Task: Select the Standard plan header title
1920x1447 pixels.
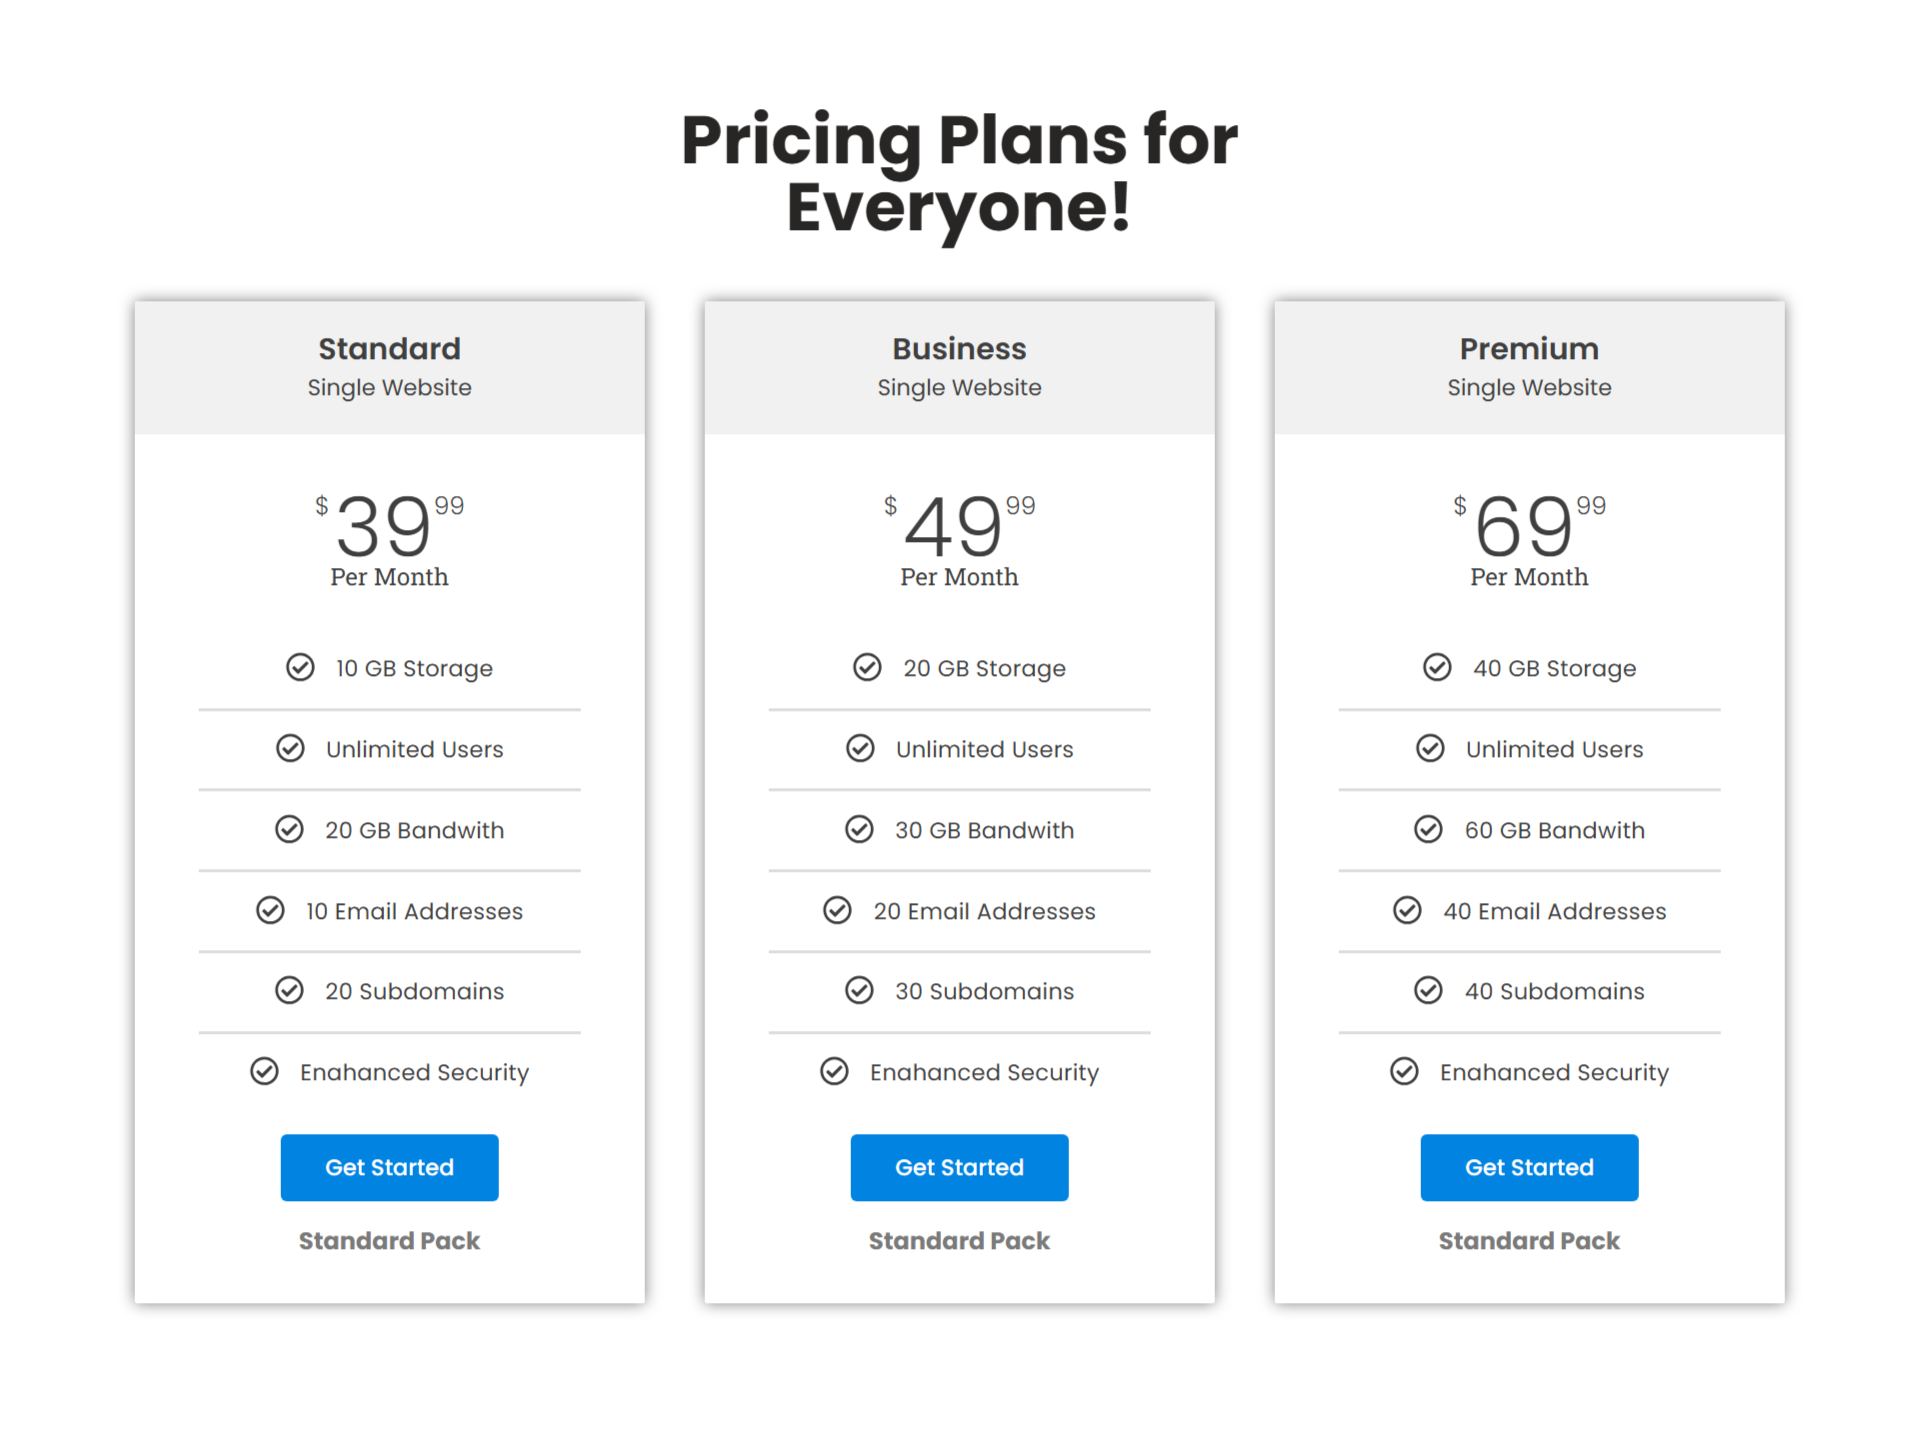Action: pyautogui.click(x=389, y=349)
